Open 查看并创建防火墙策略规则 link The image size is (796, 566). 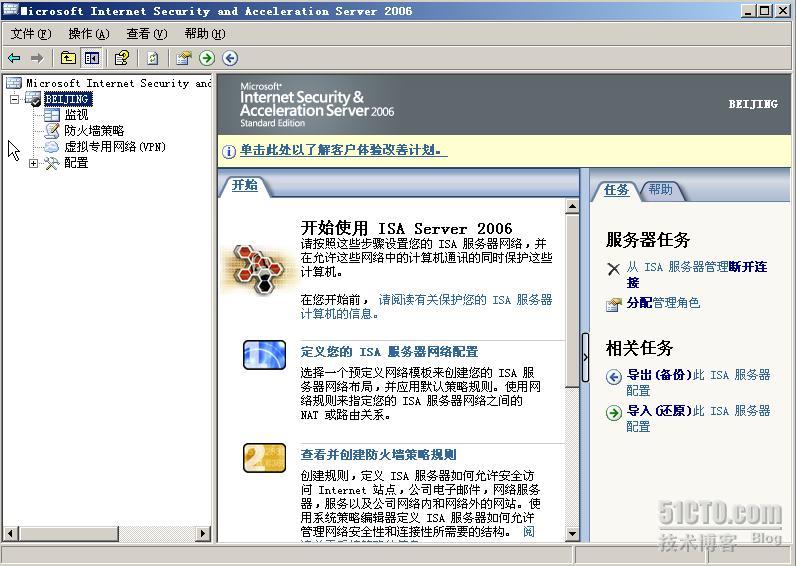(378, 455)
